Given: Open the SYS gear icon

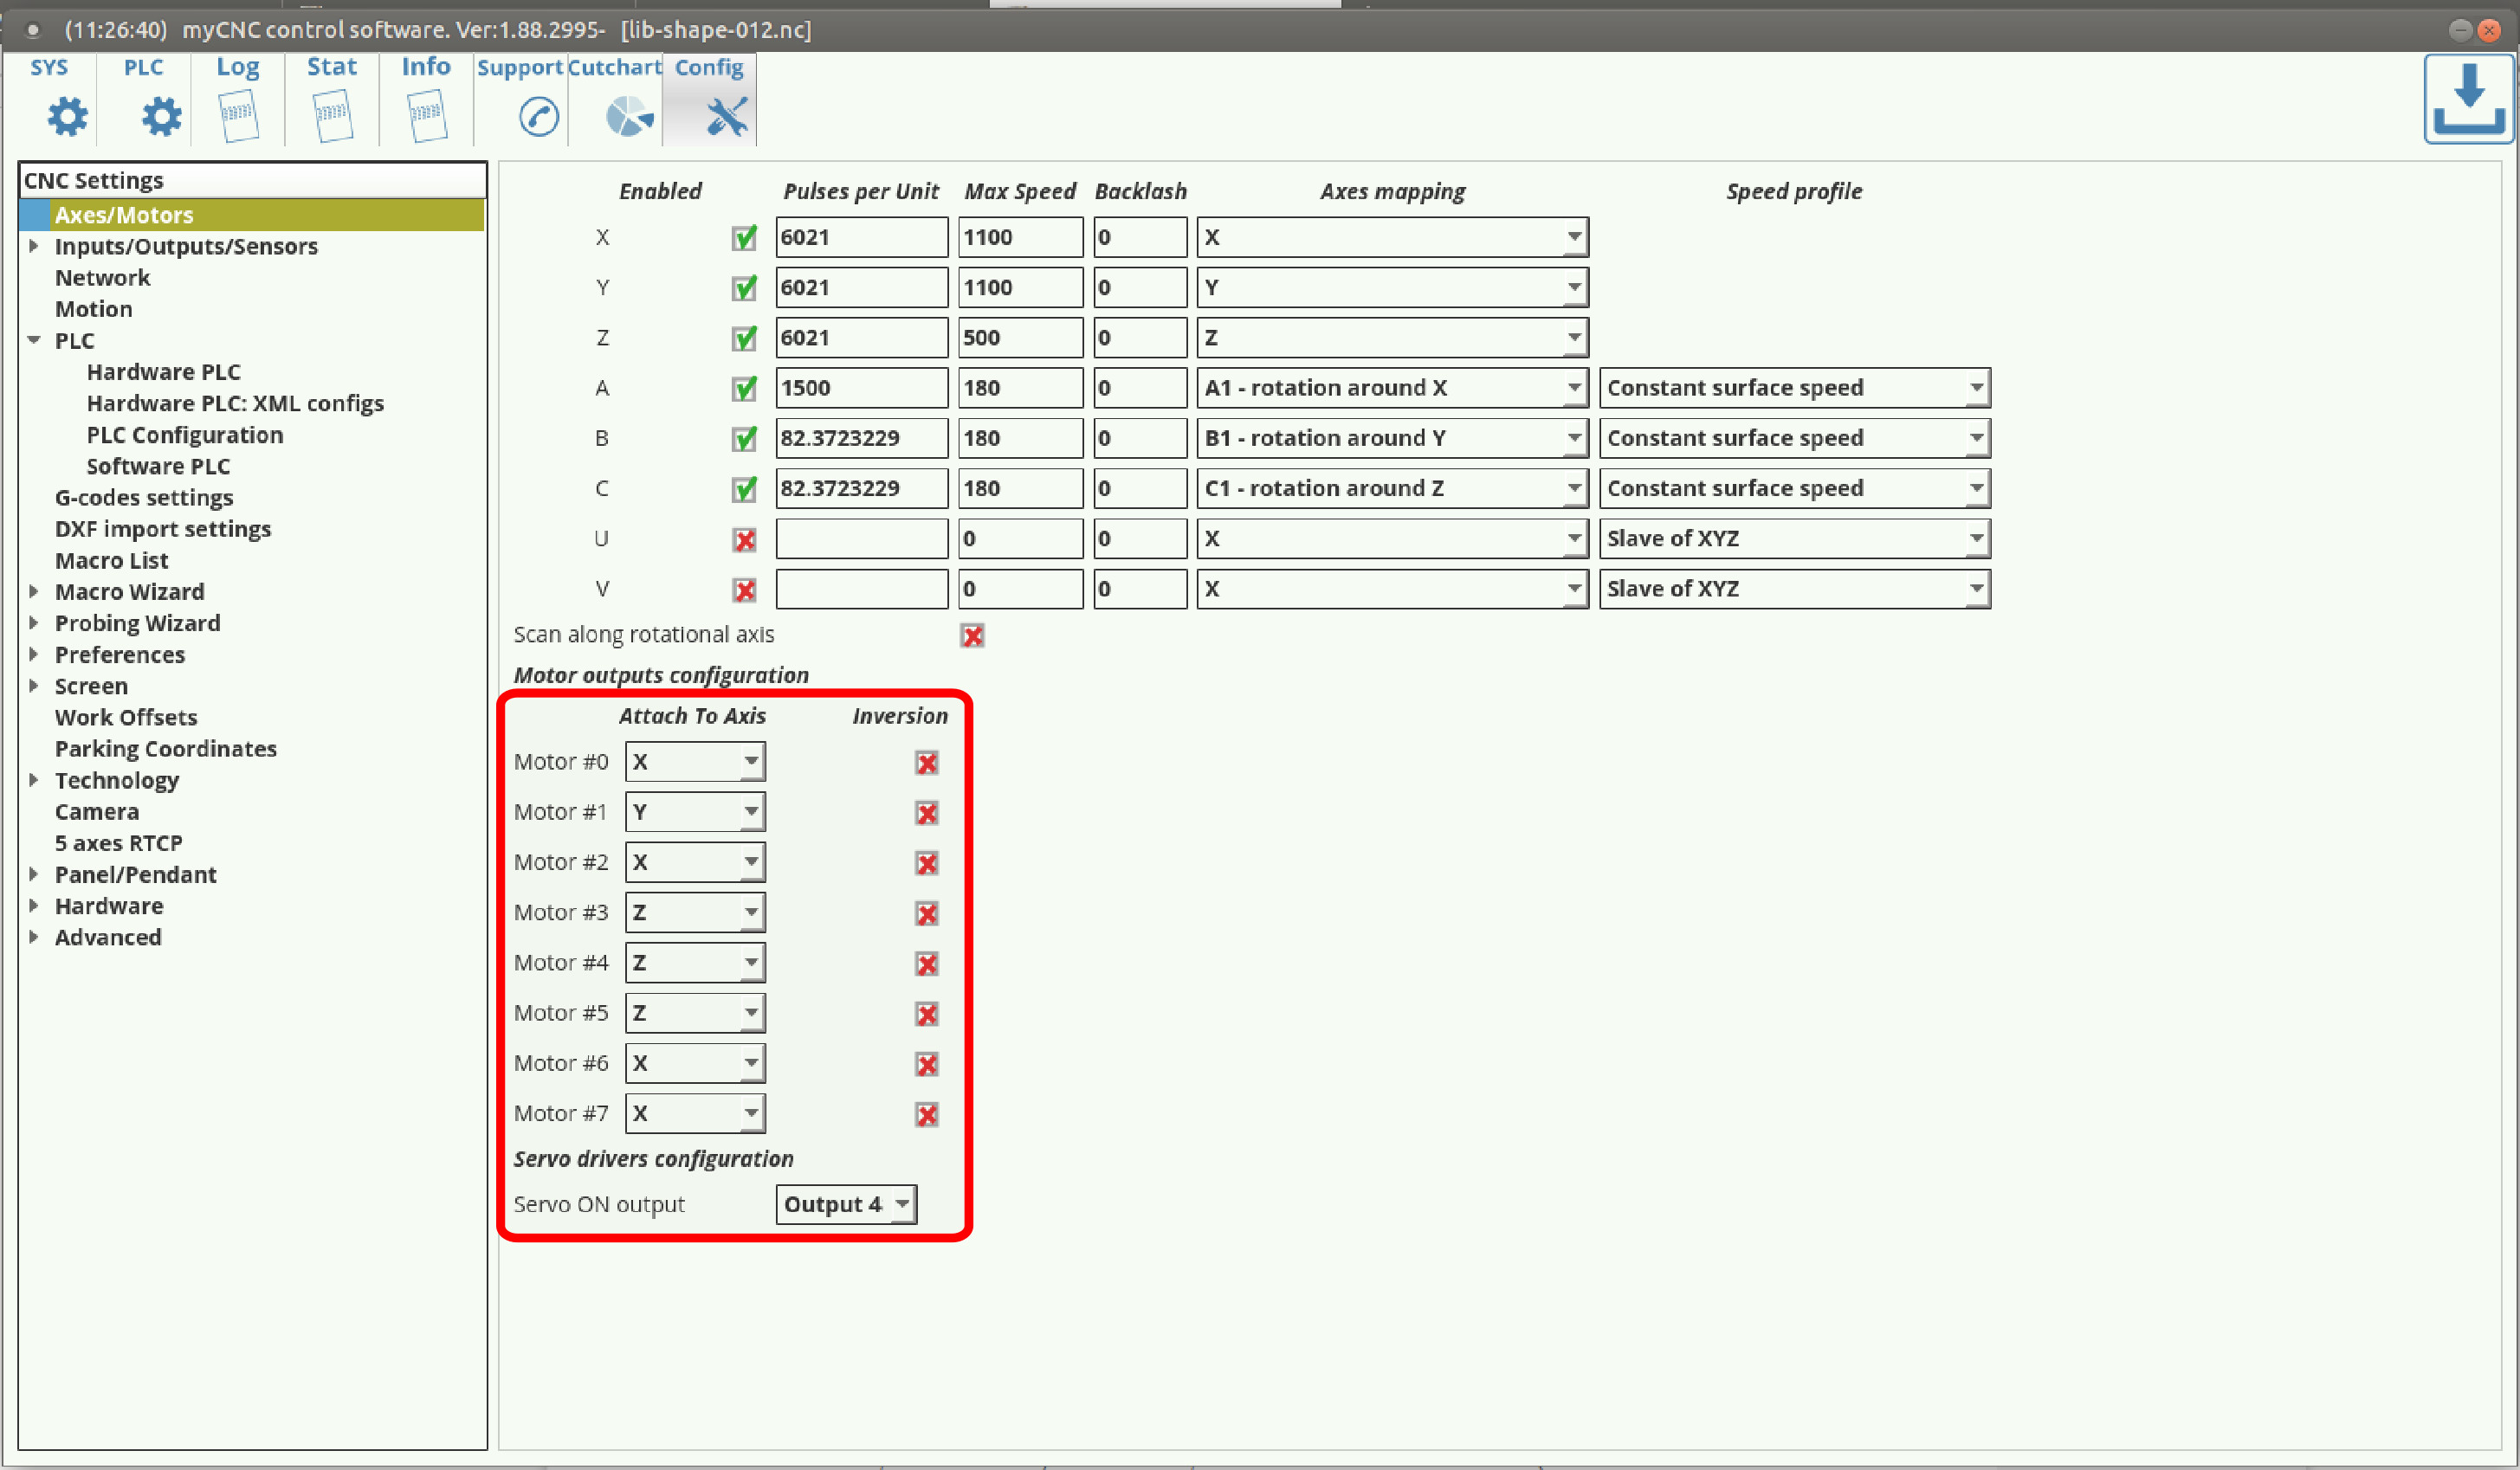Looking at the screenshot, I should click(x=67, y=117).
